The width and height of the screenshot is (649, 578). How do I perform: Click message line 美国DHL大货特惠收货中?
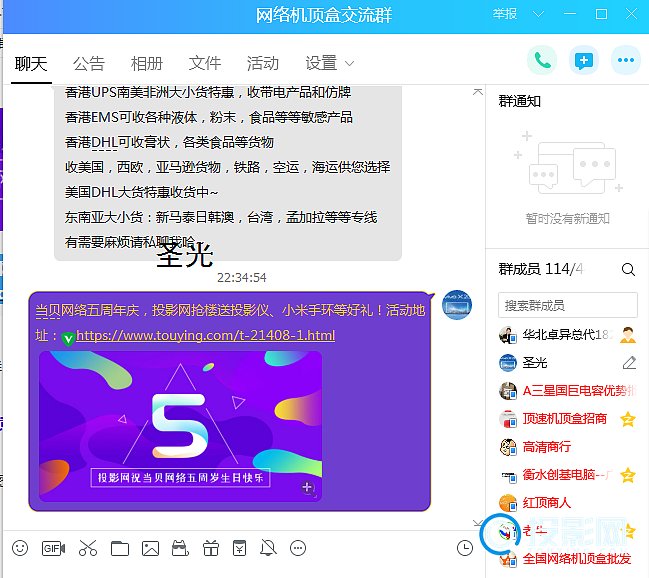click(141, 192)
